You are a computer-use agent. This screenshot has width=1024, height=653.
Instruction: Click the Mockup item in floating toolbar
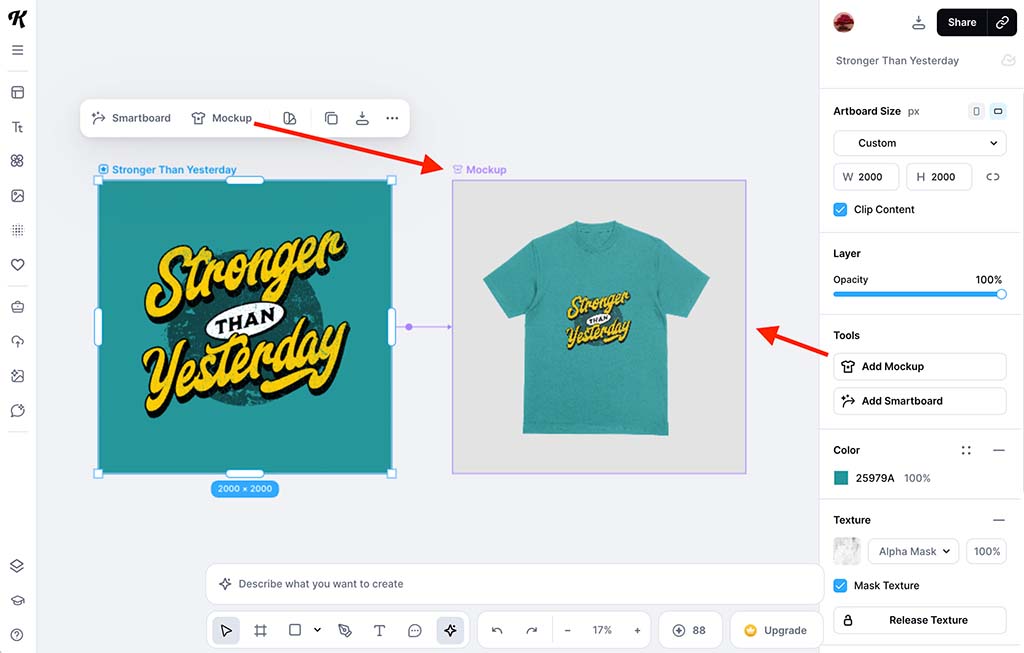(x=222, y=118)
